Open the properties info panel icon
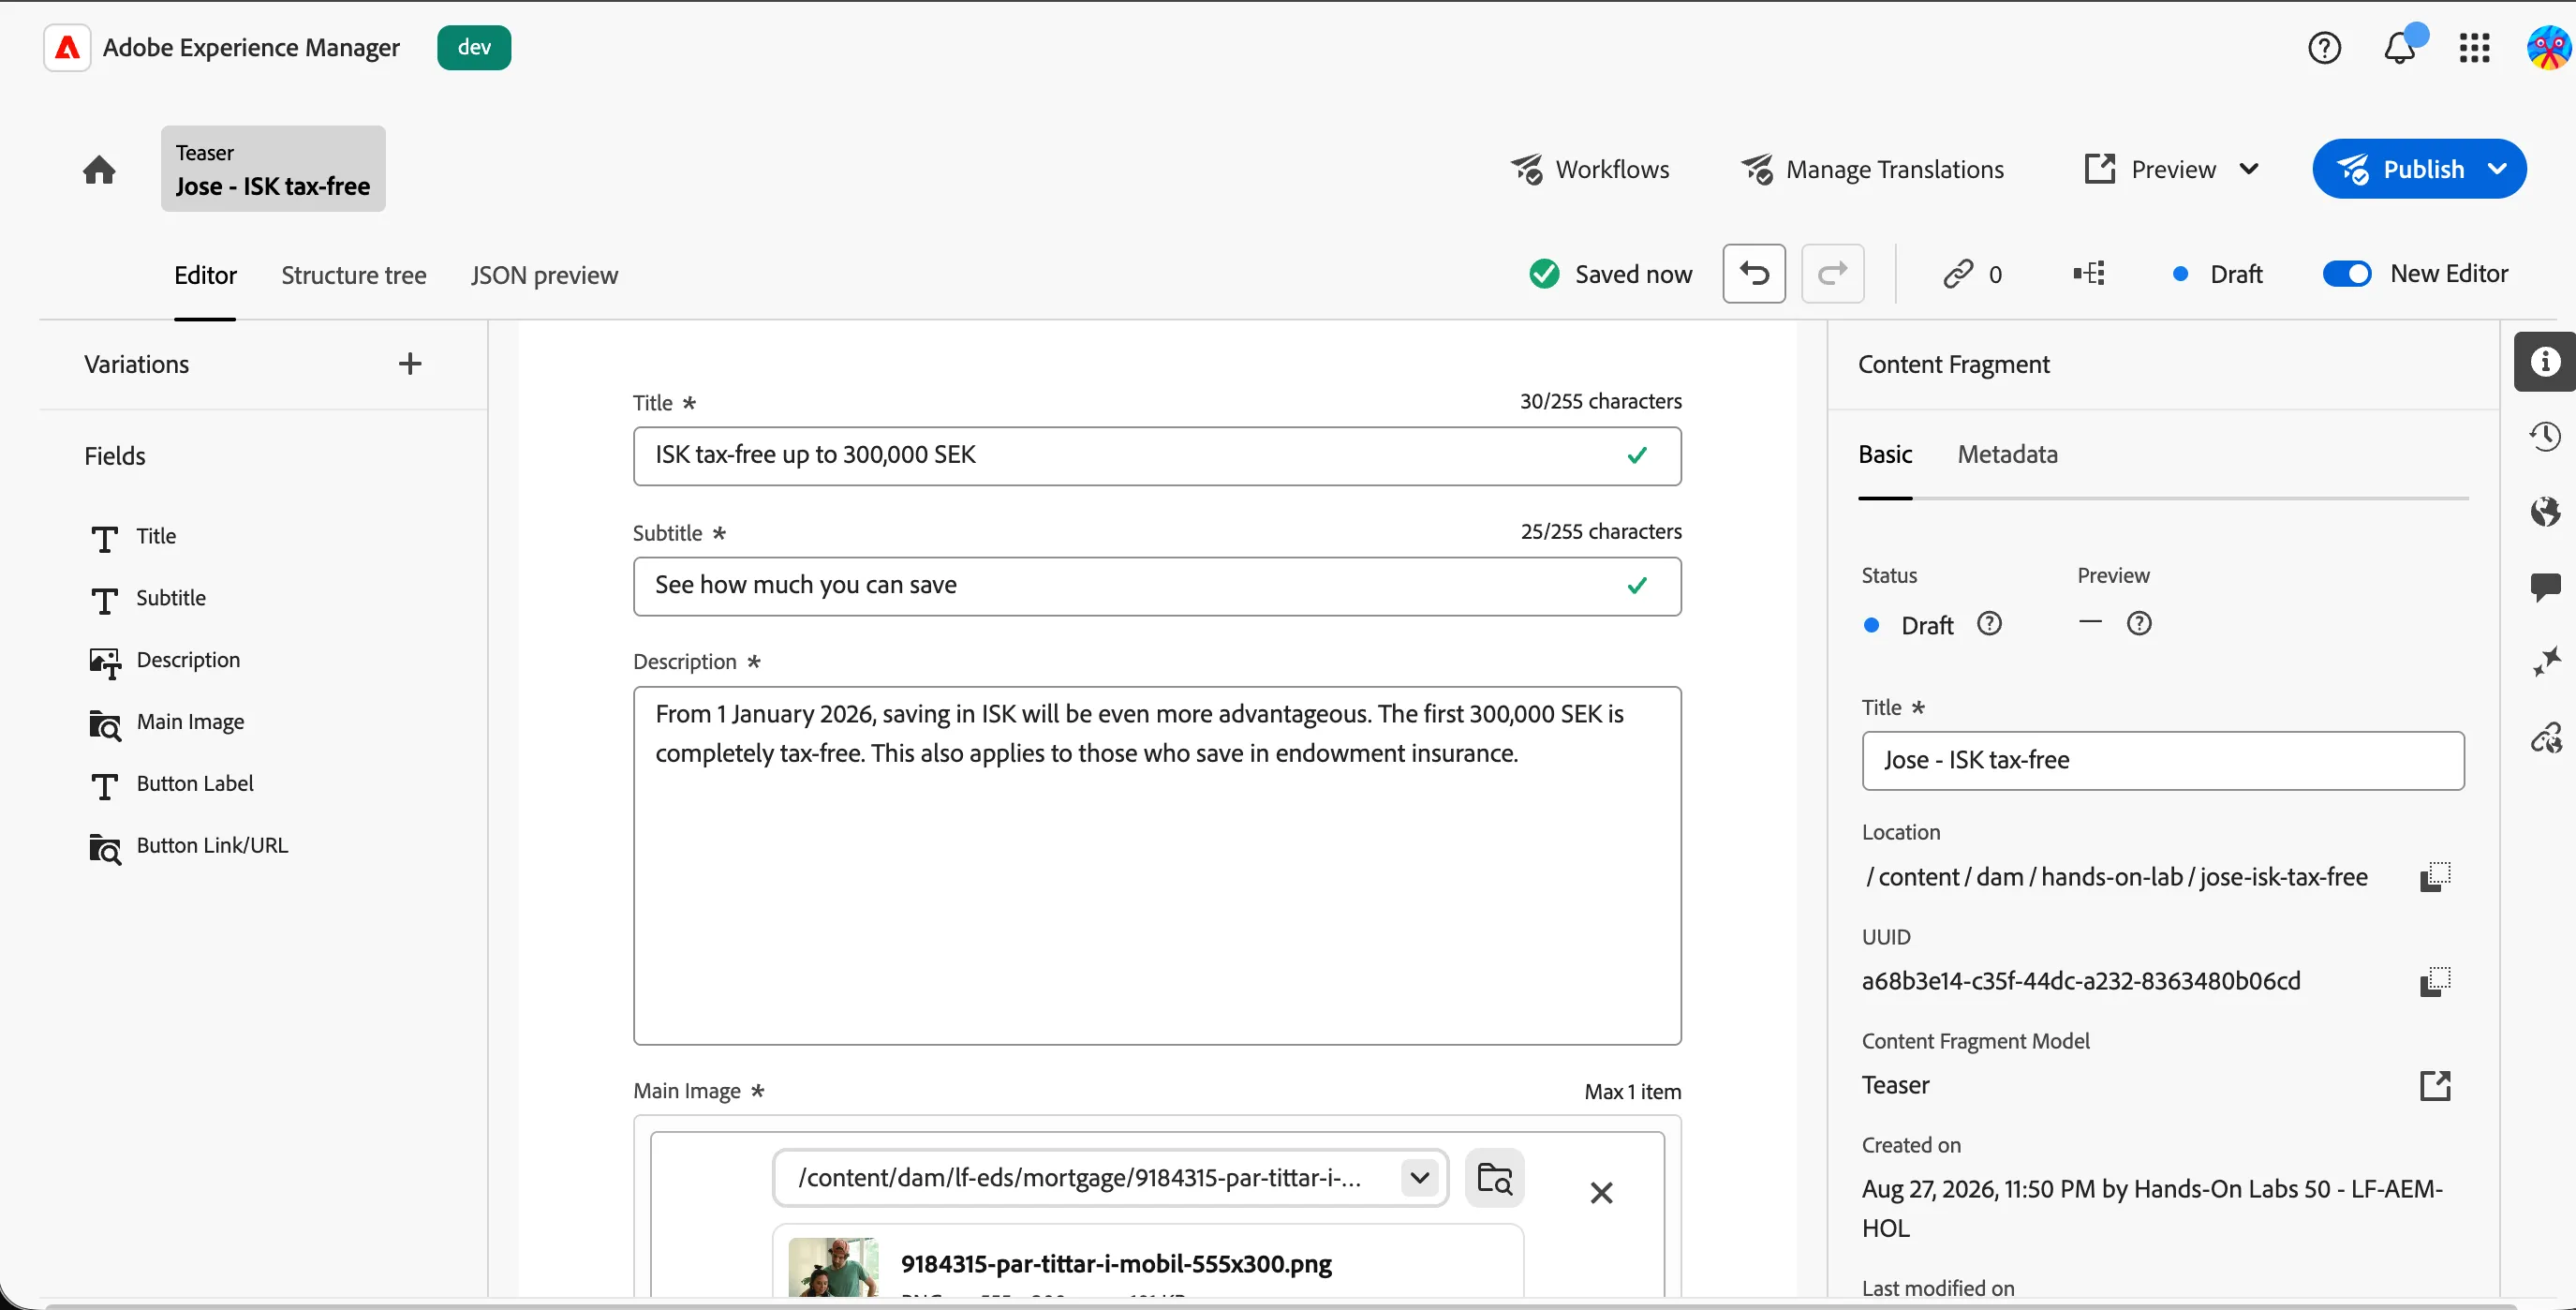 click(x=2545, y=362)
